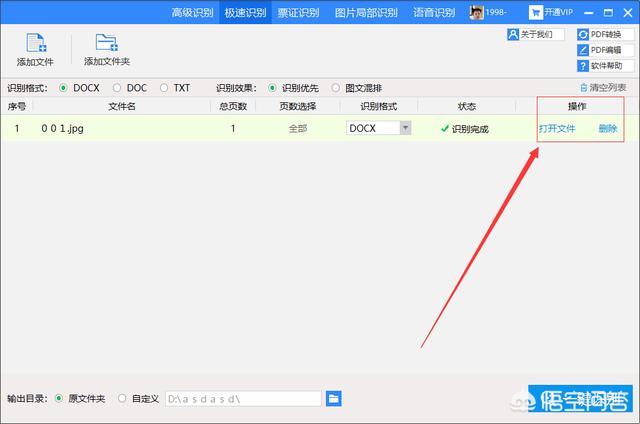The width and height of the screenshot is (640, 424).
Task: Expand DOCX format dropdown in file row
Action: pos(405,128)
